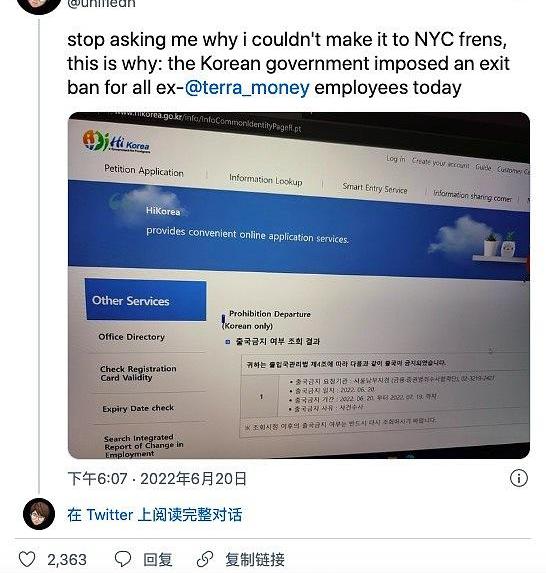Image resolution: width=546 pixels, height=573 pixels.
Task: Click the author's profile avatar at top
Action: pos(39,4)
